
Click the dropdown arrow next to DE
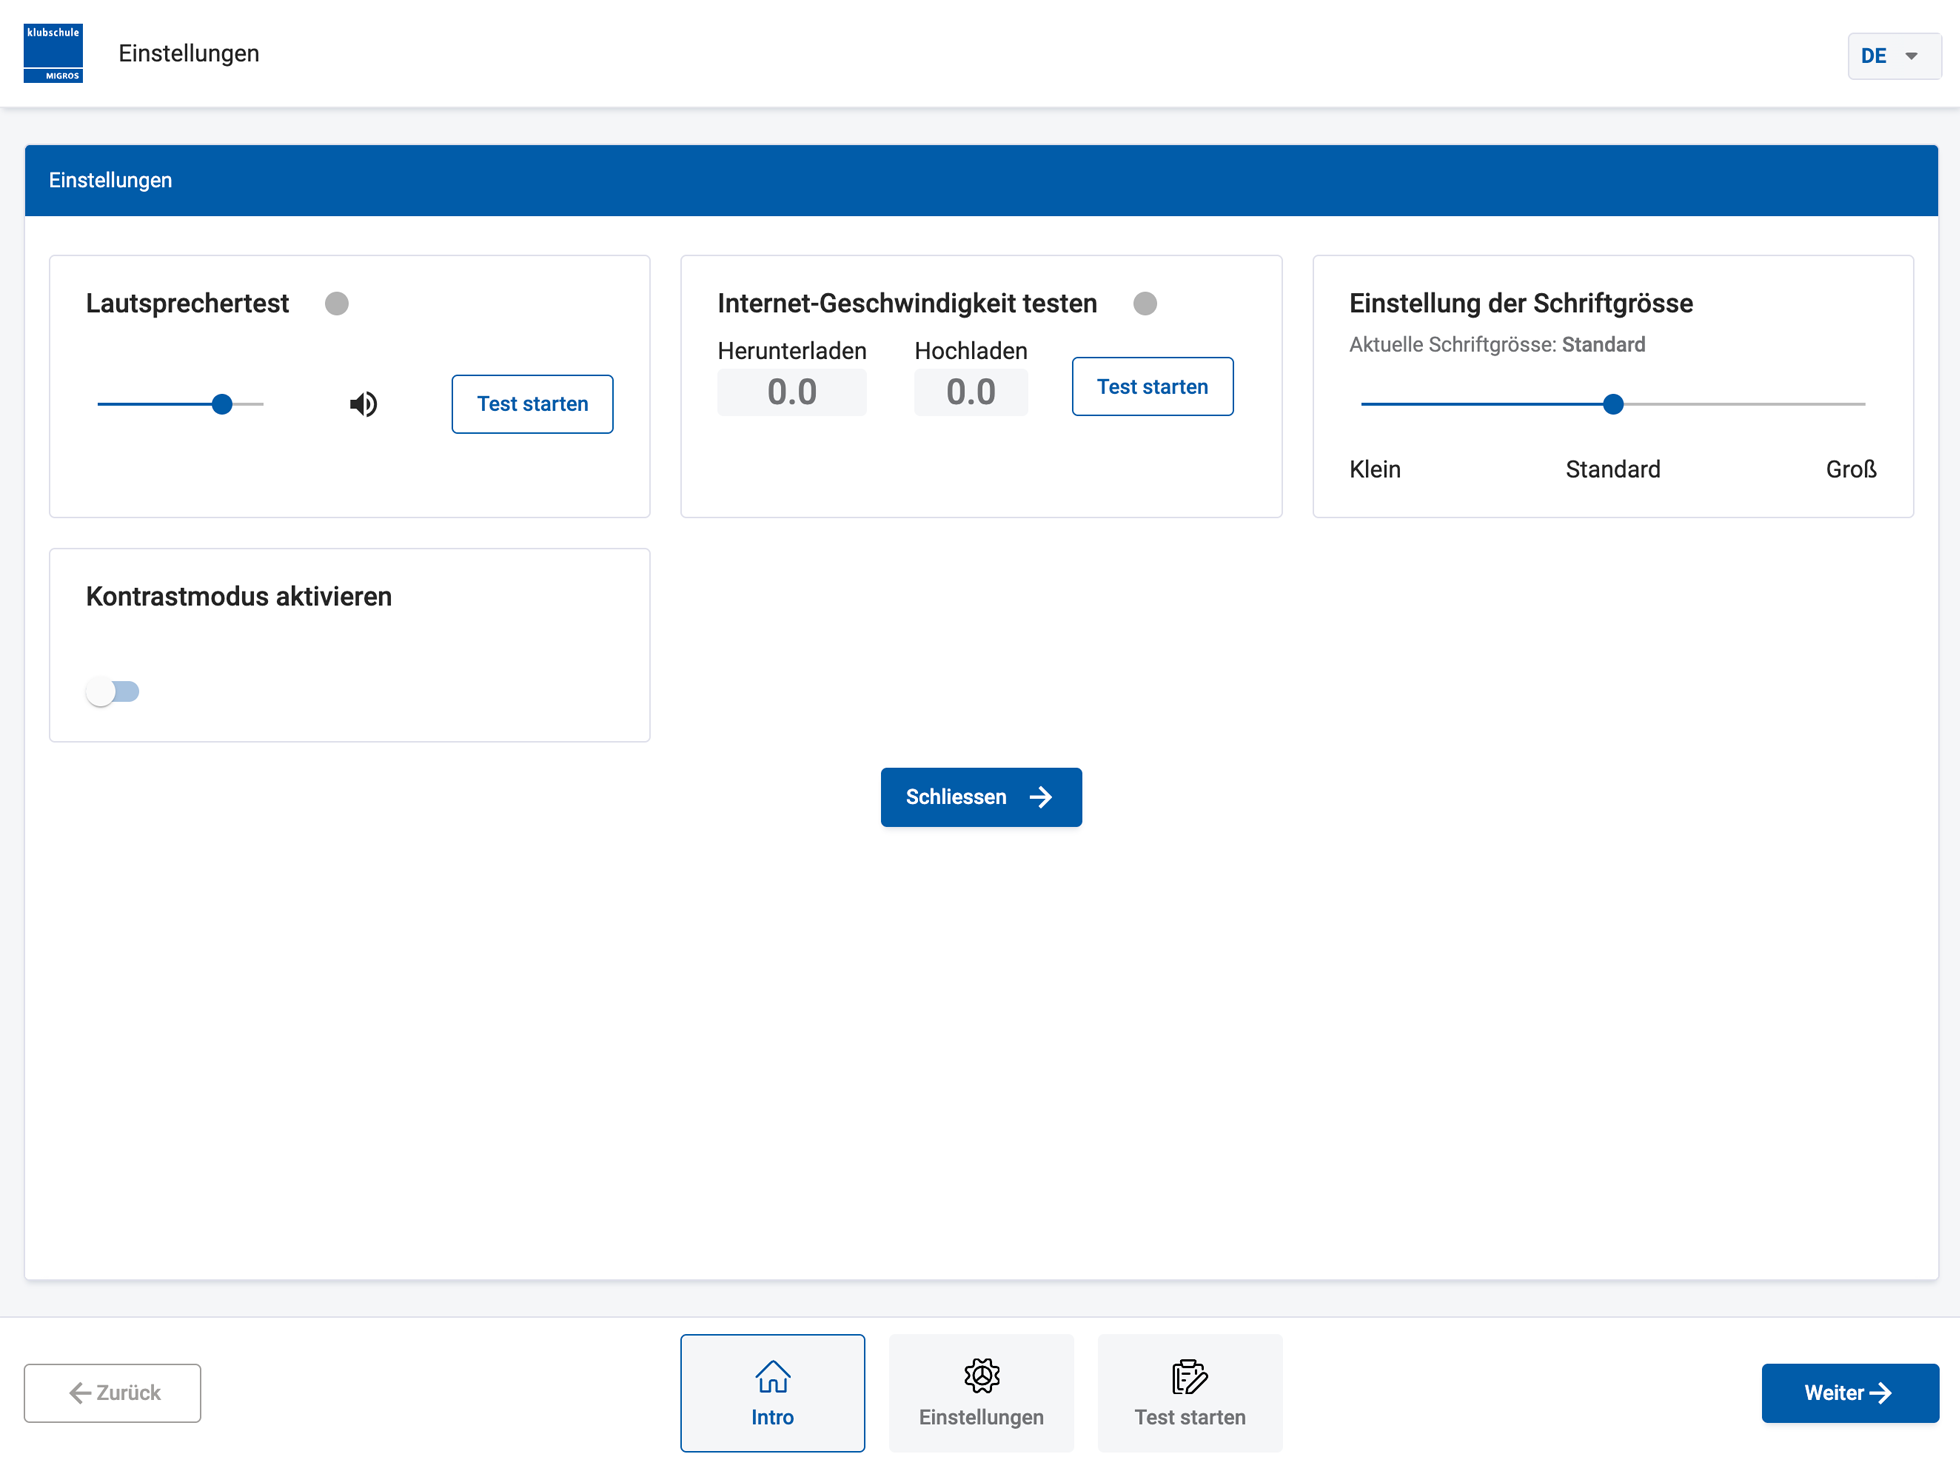(1911, 56)
